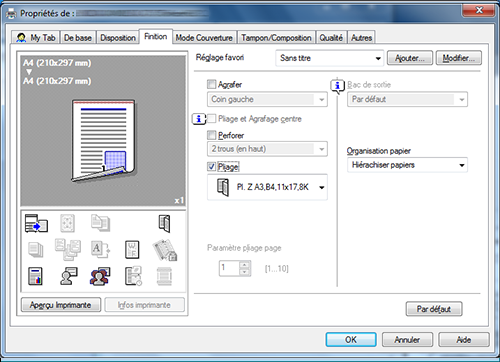Click the My Tab user icon
Viewport: 500px width, 362px height.
tap(21, 38)
